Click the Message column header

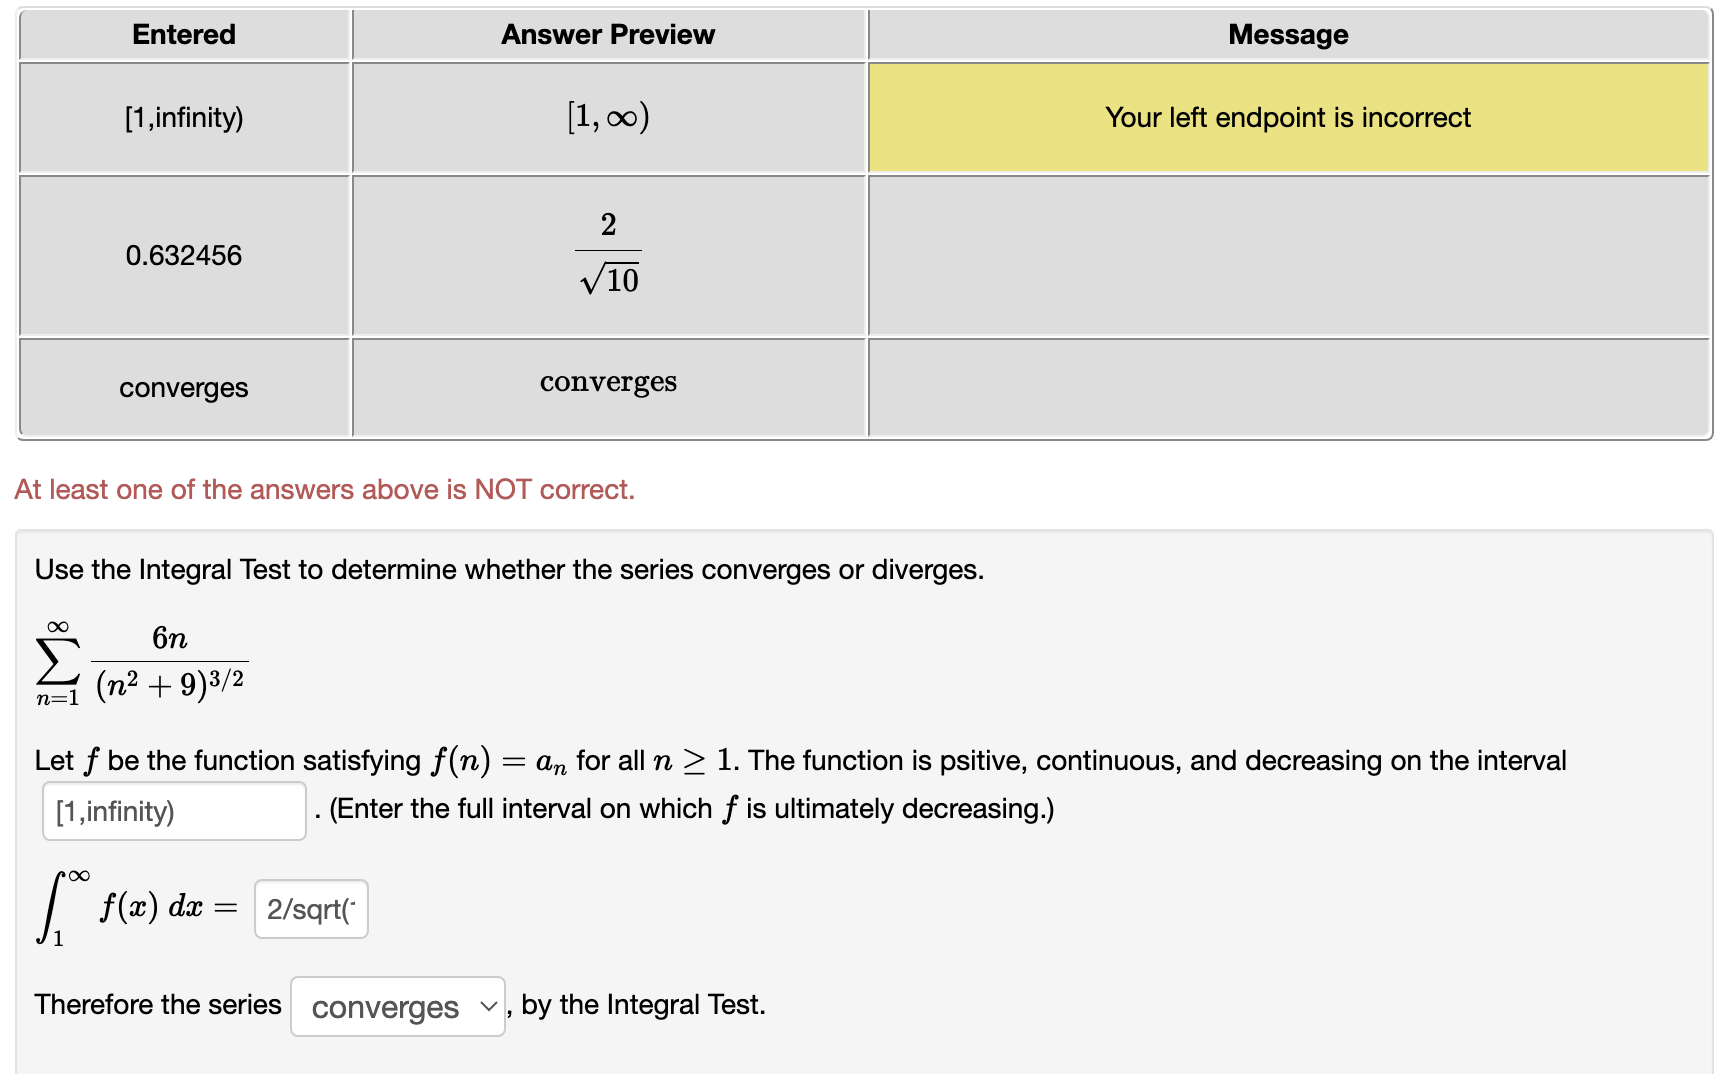pyautogui.click(x=1286, y=33)
